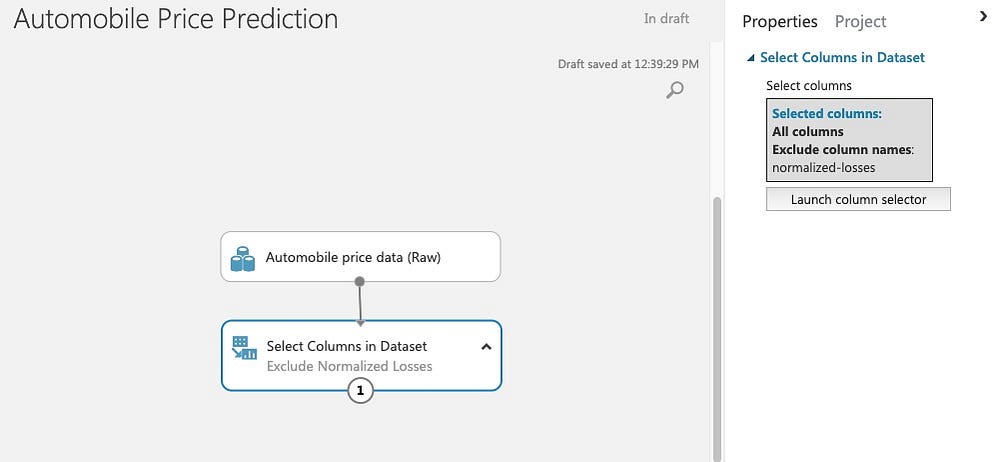
Task: Click the input port arrow of Select Columns
Action: point(360,323)
